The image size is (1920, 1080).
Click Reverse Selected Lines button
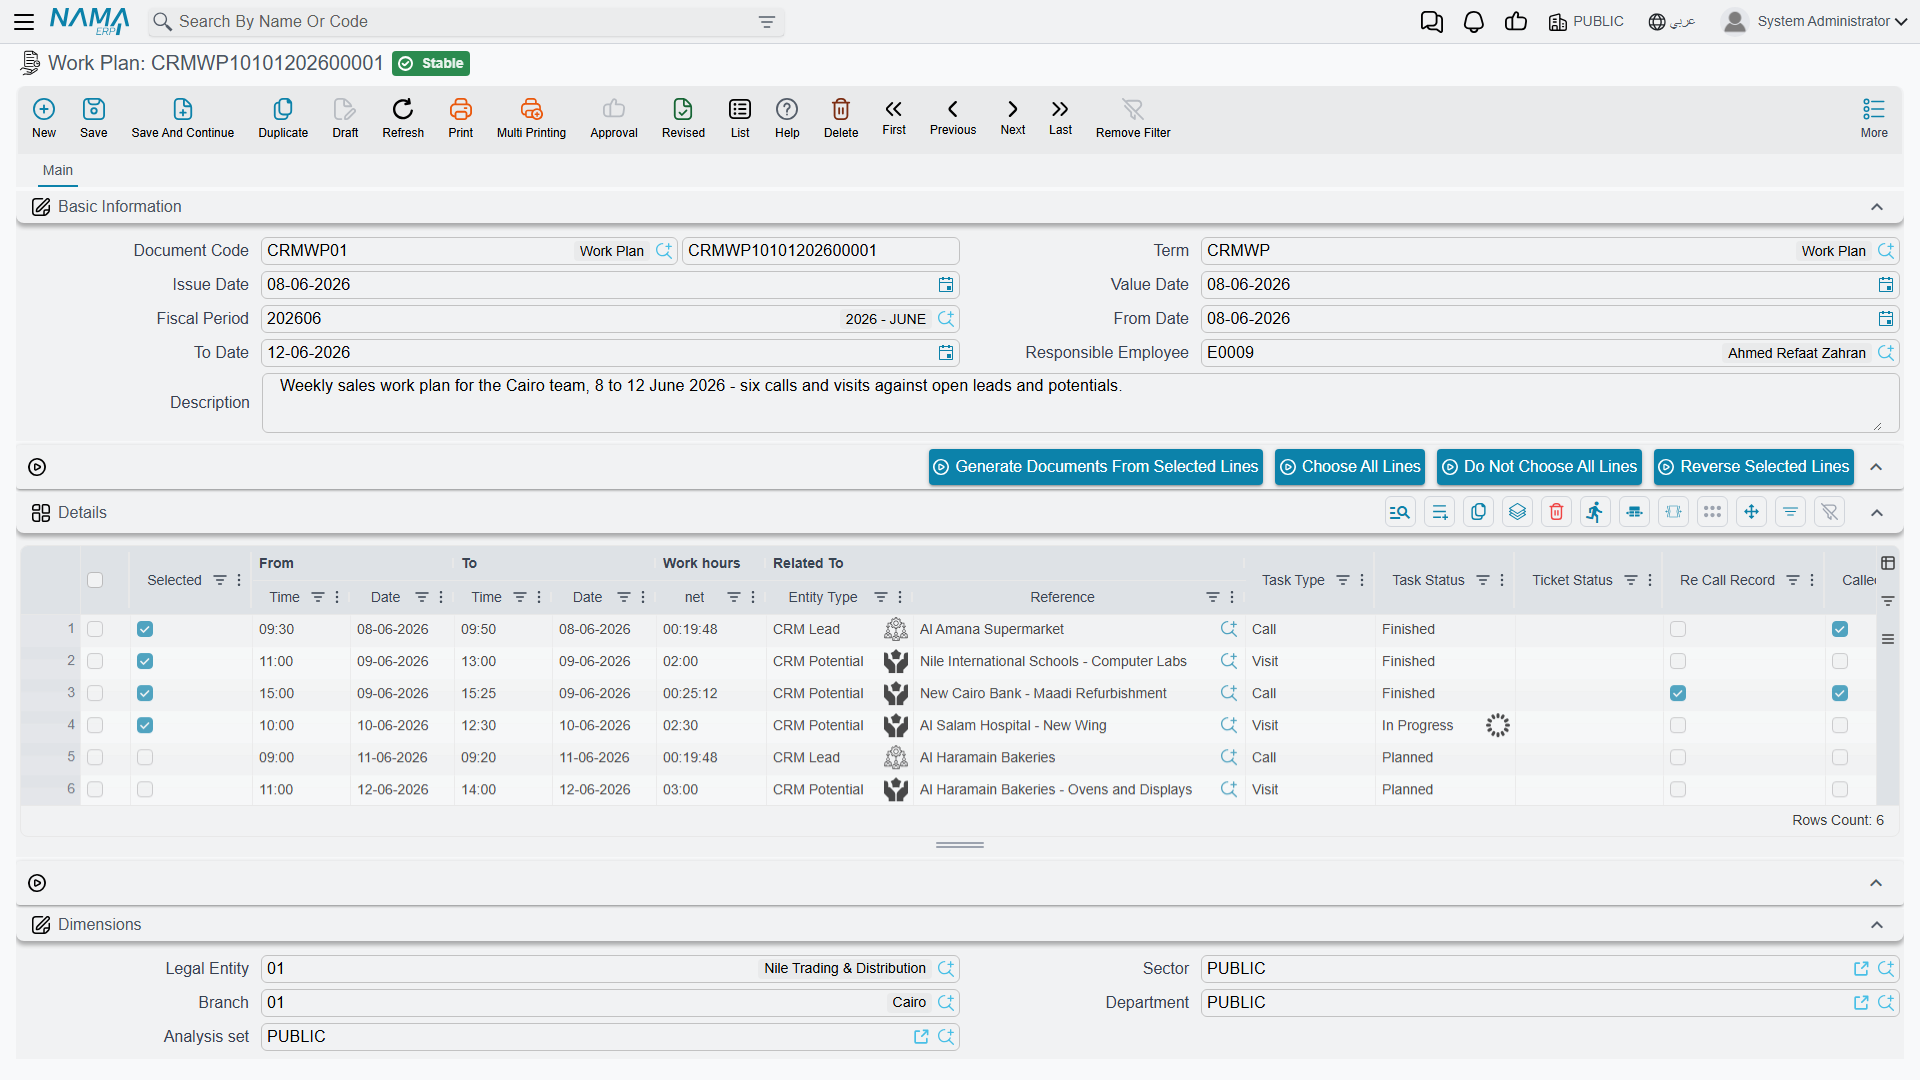(x=1754, y=467)
